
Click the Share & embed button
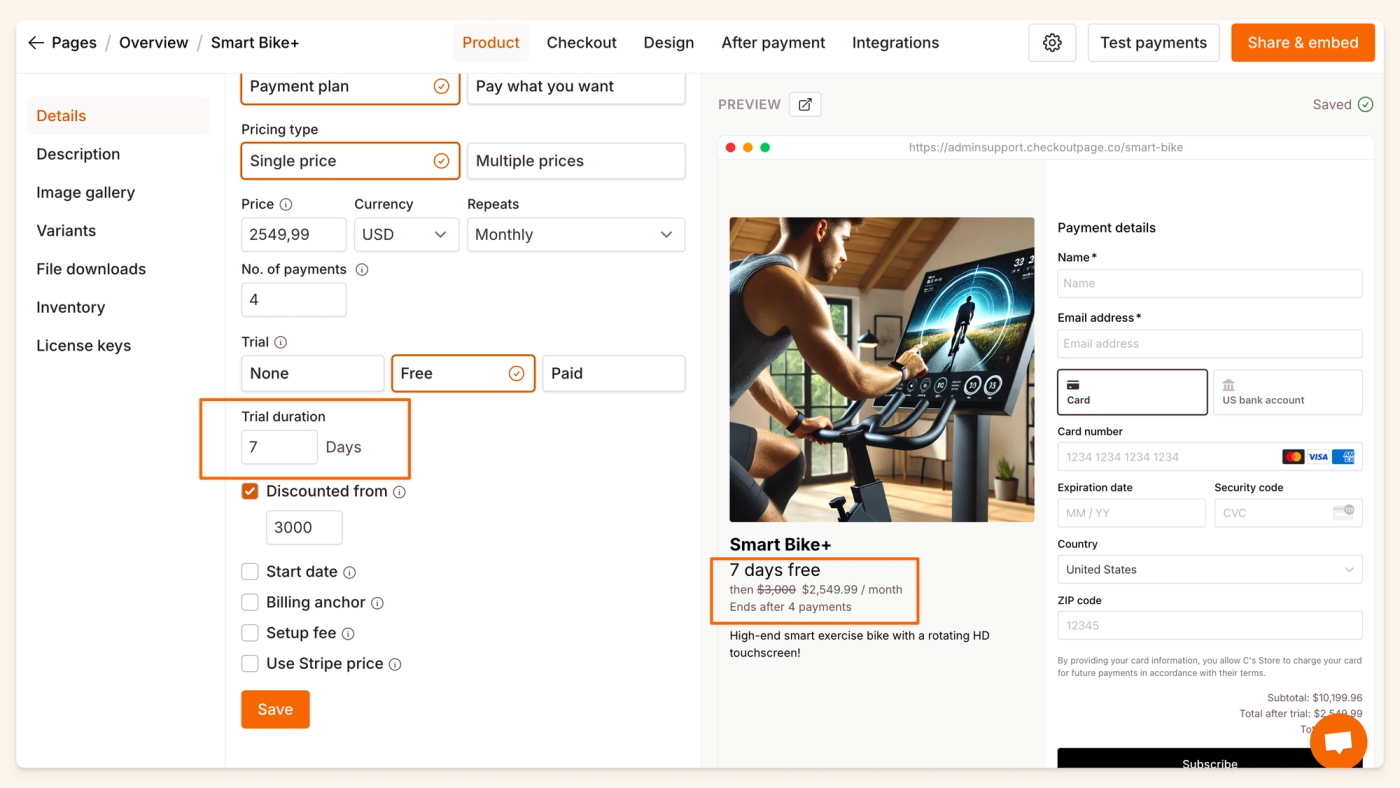click(x=1303, y=43)
